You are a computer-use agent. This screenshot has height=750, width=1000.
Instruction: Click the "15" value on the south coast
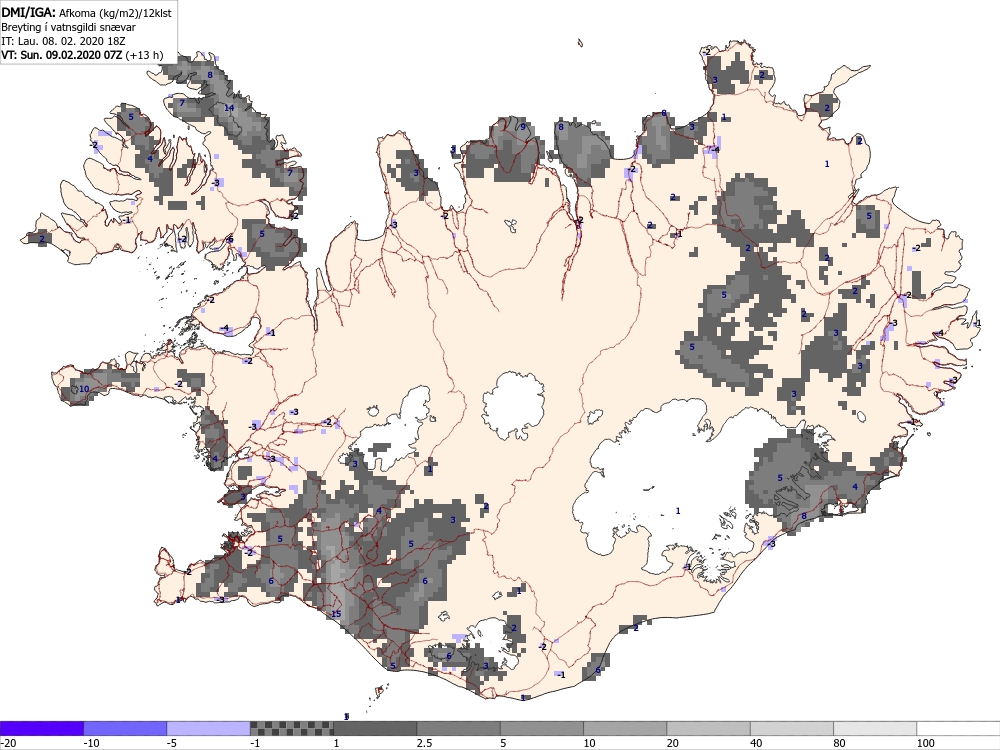(337, 614)
